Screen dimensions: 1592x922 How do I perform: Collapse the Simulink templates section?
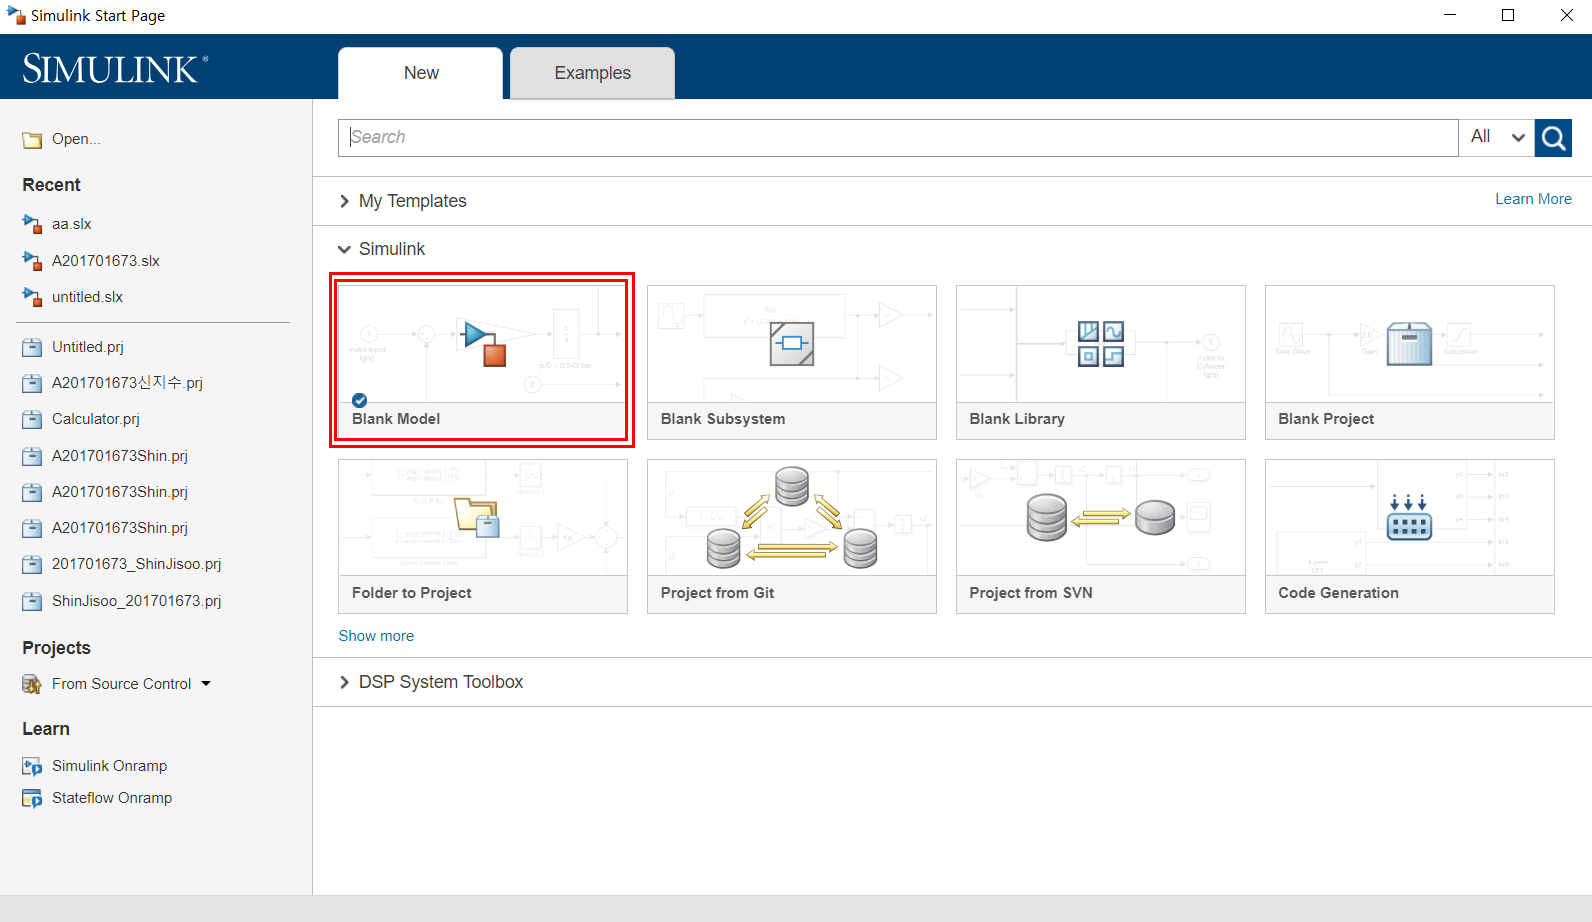coord(345,249)
